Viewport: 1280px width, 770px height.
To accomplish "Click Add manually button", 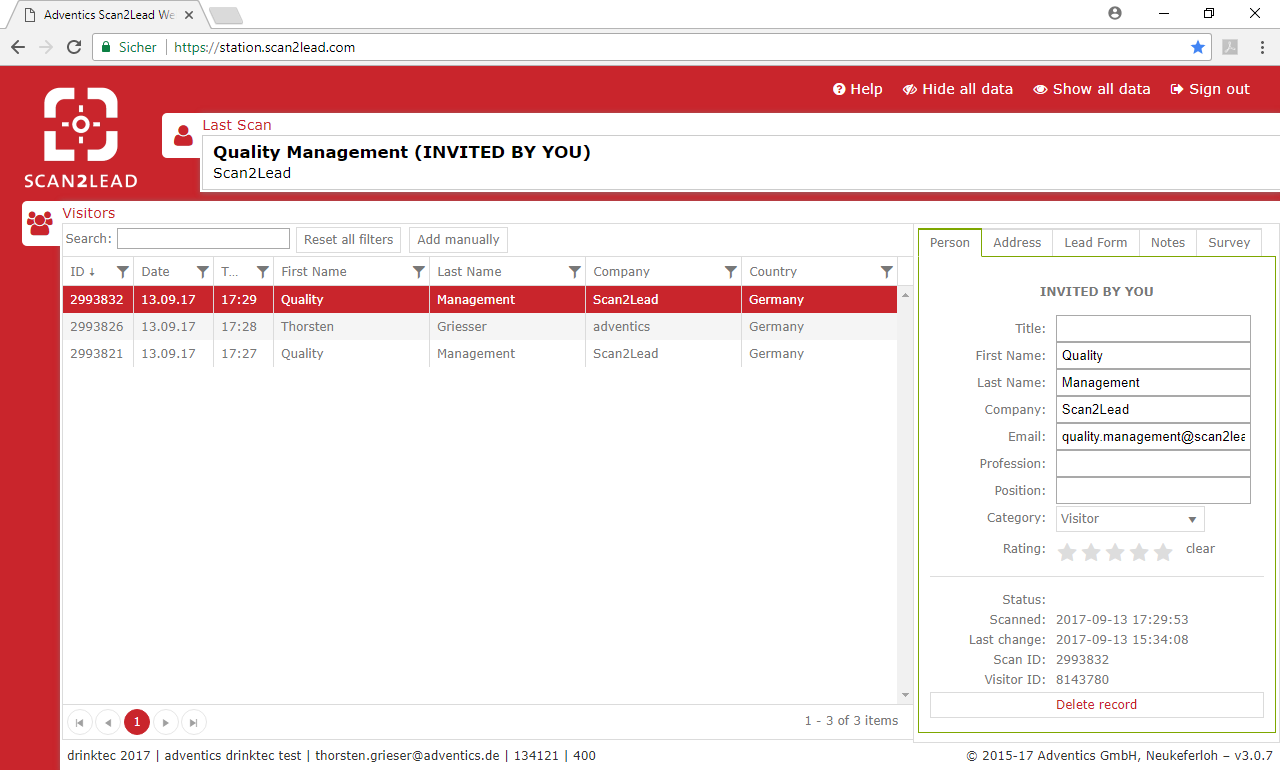I will pyautogui.click(x=458, y=240).
